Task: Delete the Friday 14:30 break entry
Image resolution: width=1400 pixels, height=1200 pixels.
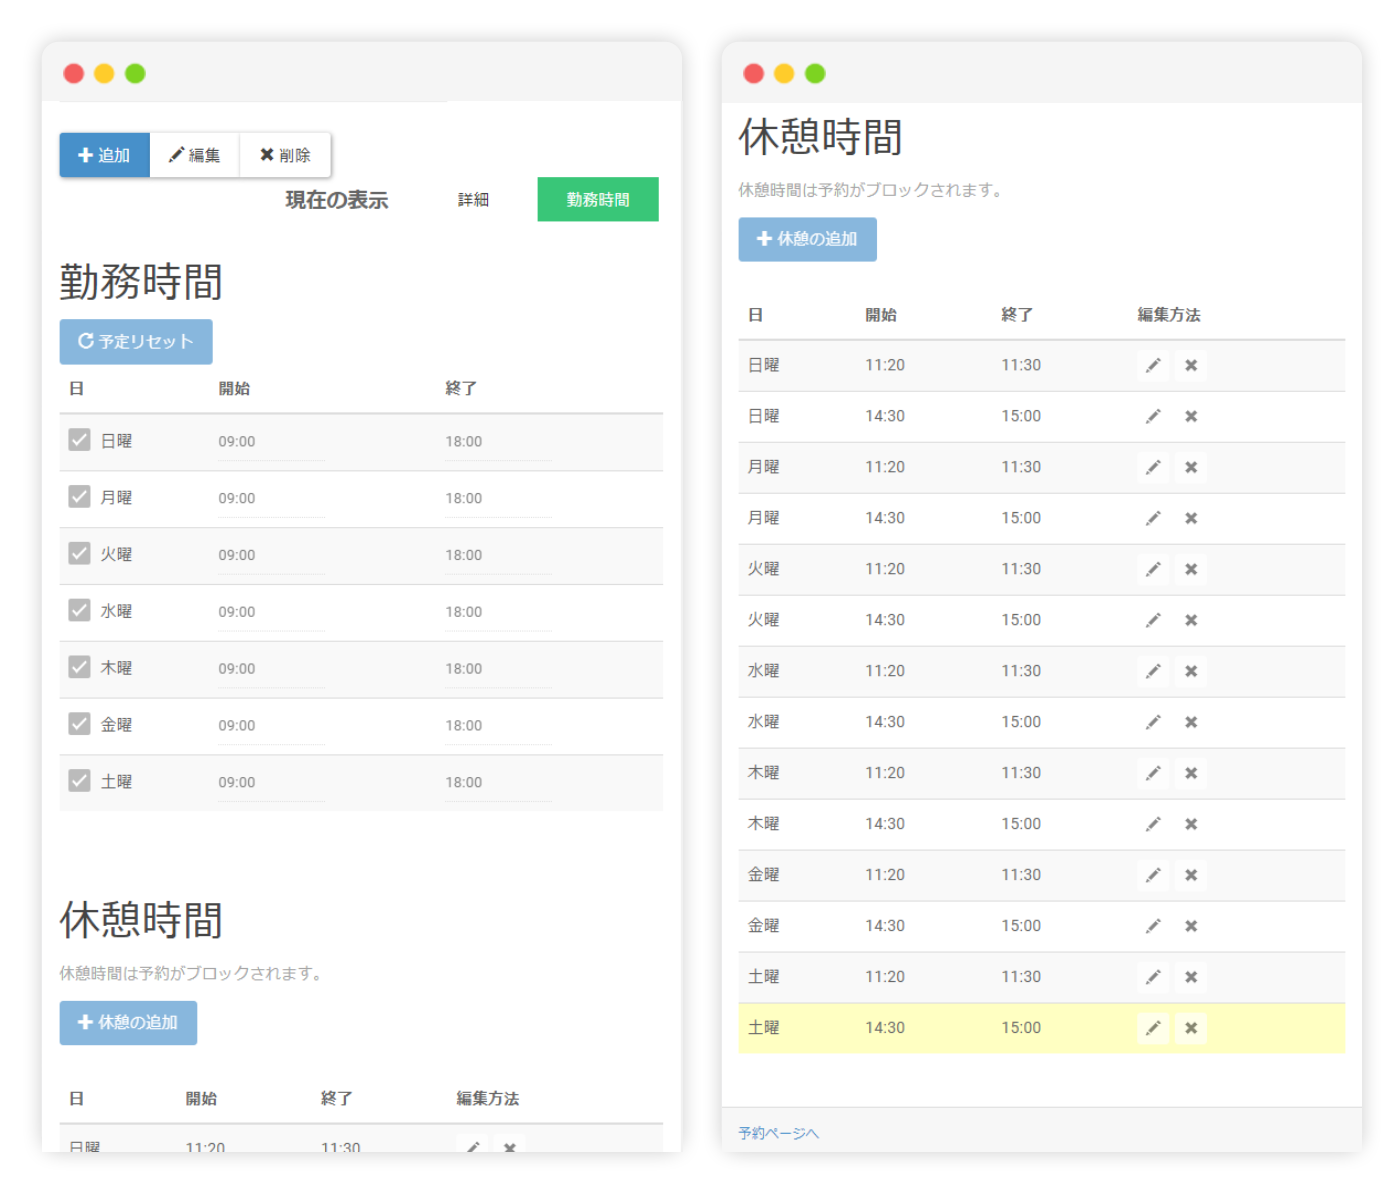Action: (x=1191, y=927)
